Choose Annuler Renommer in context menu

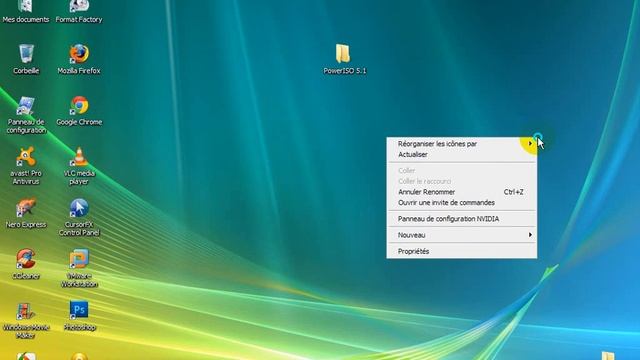click(x=462, y=192)
